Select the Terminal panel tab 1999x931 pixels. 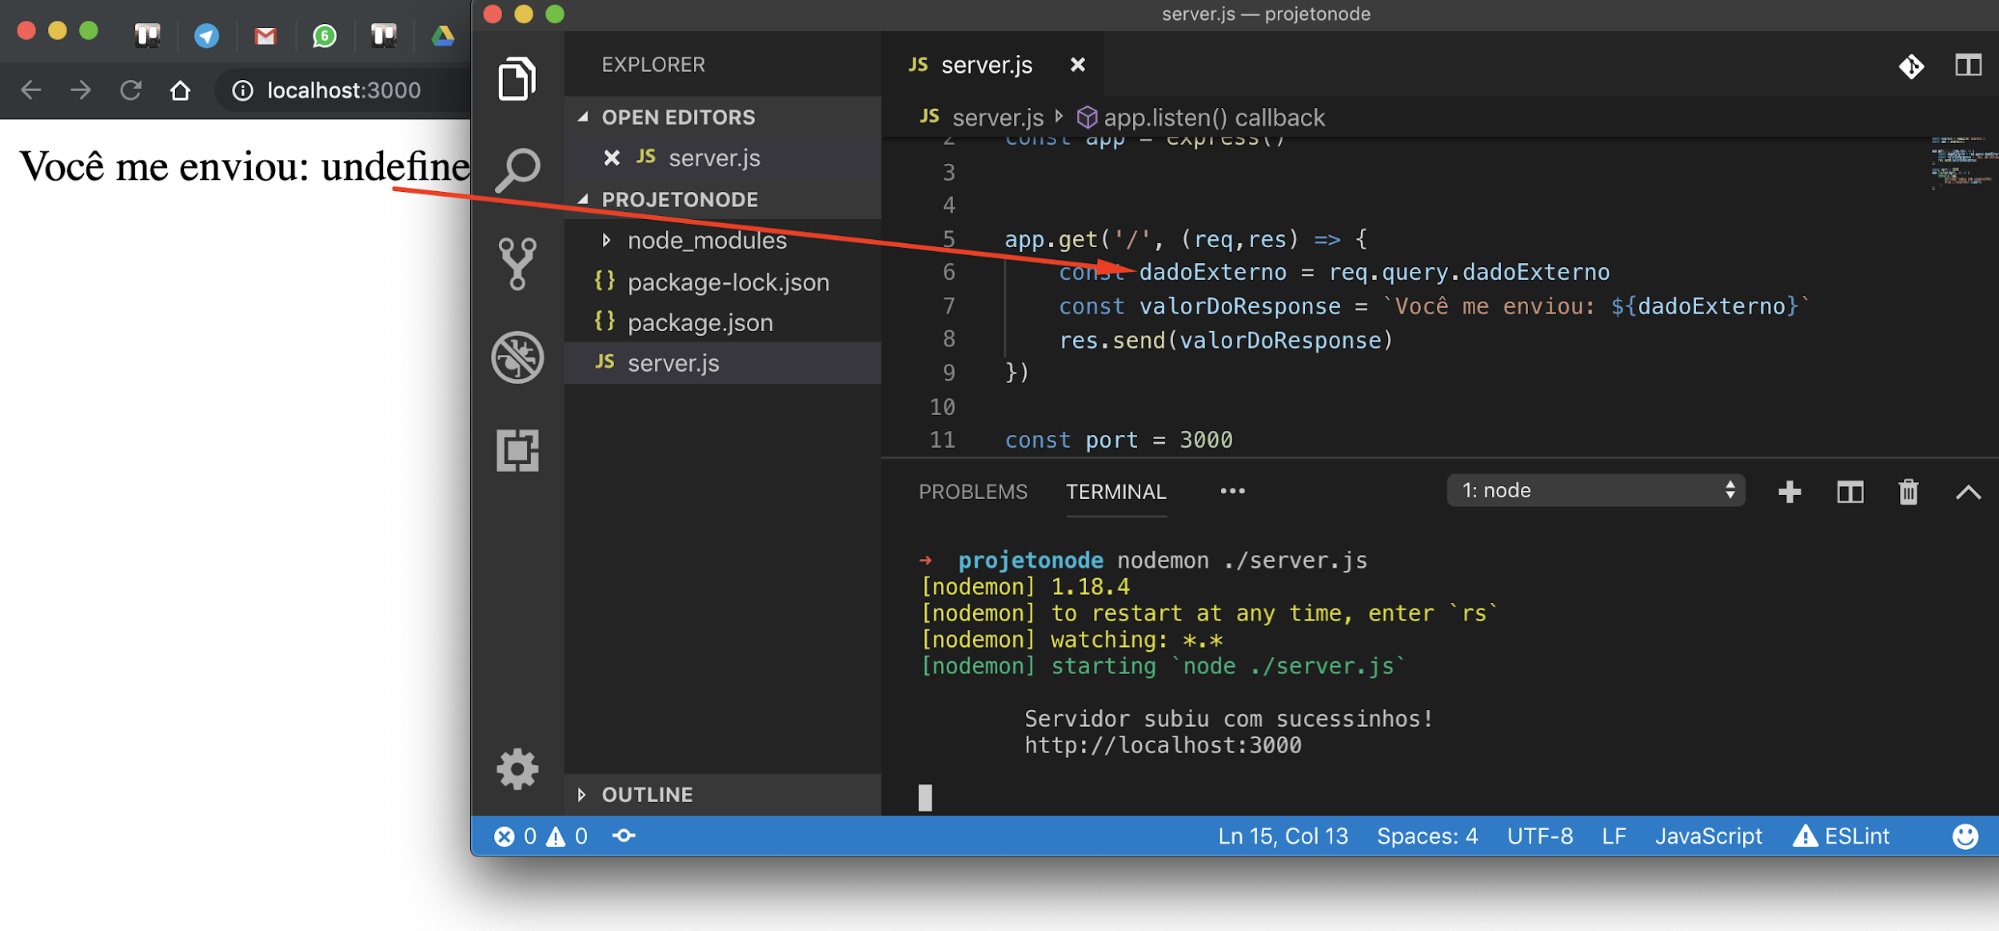coord(1116,491)
